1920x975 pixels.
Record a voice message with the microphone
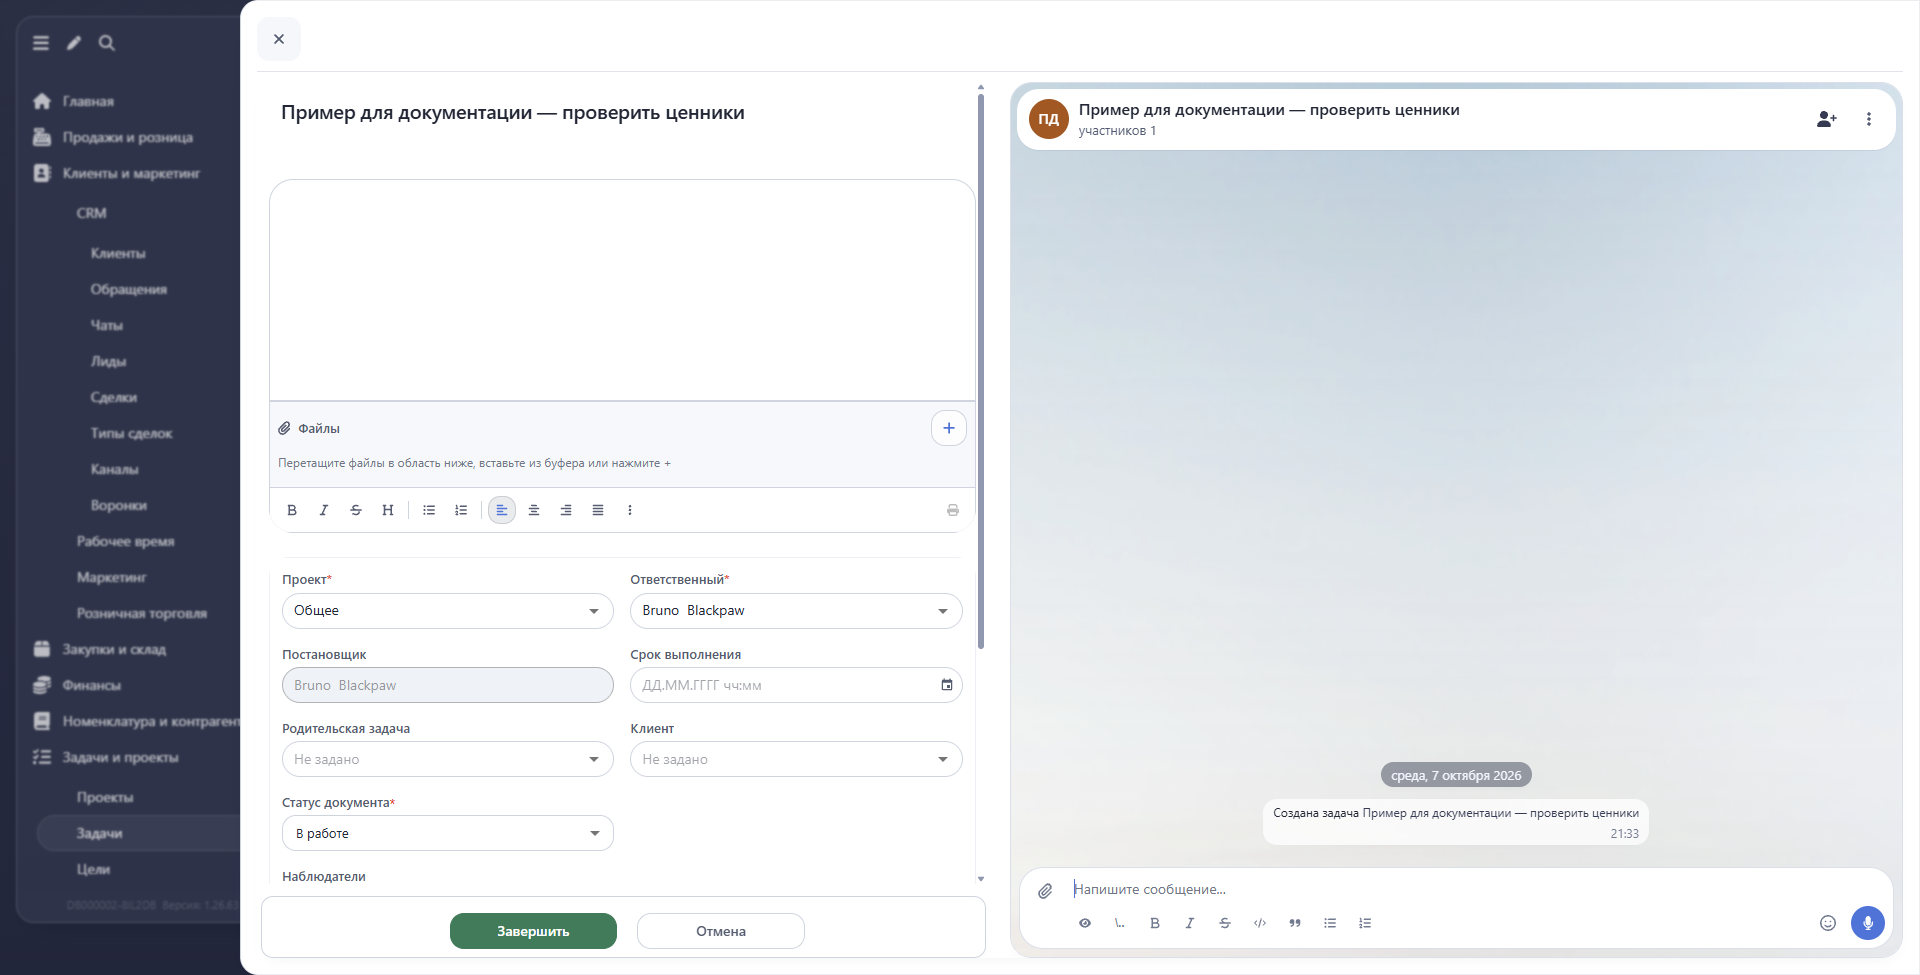click(1868, 923)
